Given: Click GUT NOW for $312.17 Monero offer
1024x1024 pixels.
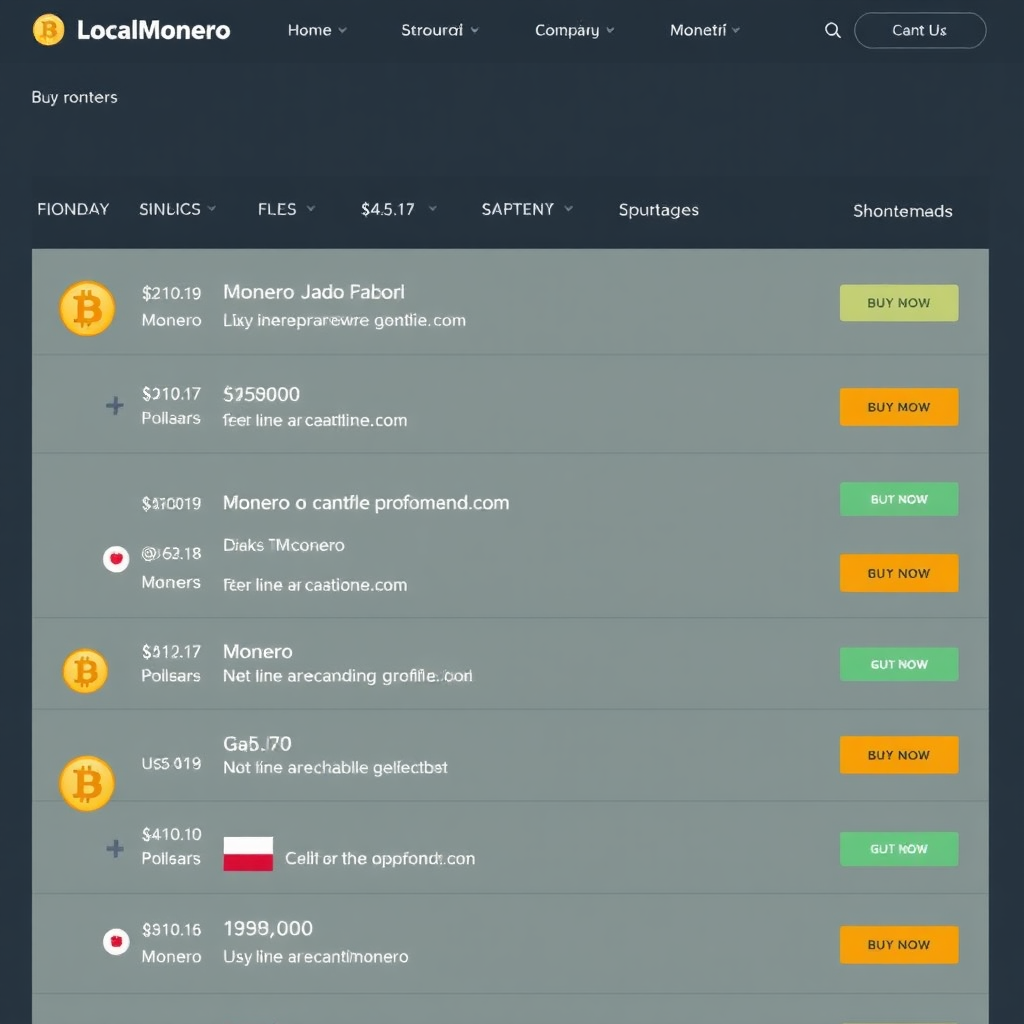Looking at the screenshot, I should pos(899,664).
